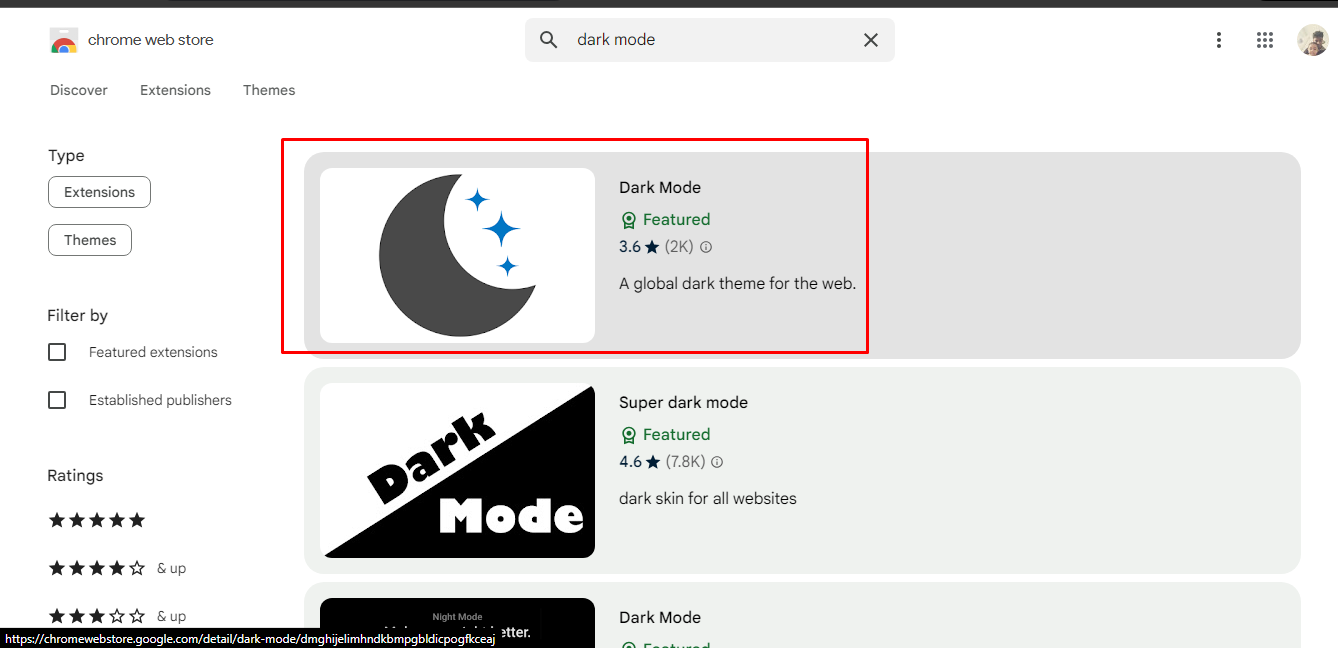1338x648 pixels.
Task: Switch to the Themes tab
Action: pos(269,90)
